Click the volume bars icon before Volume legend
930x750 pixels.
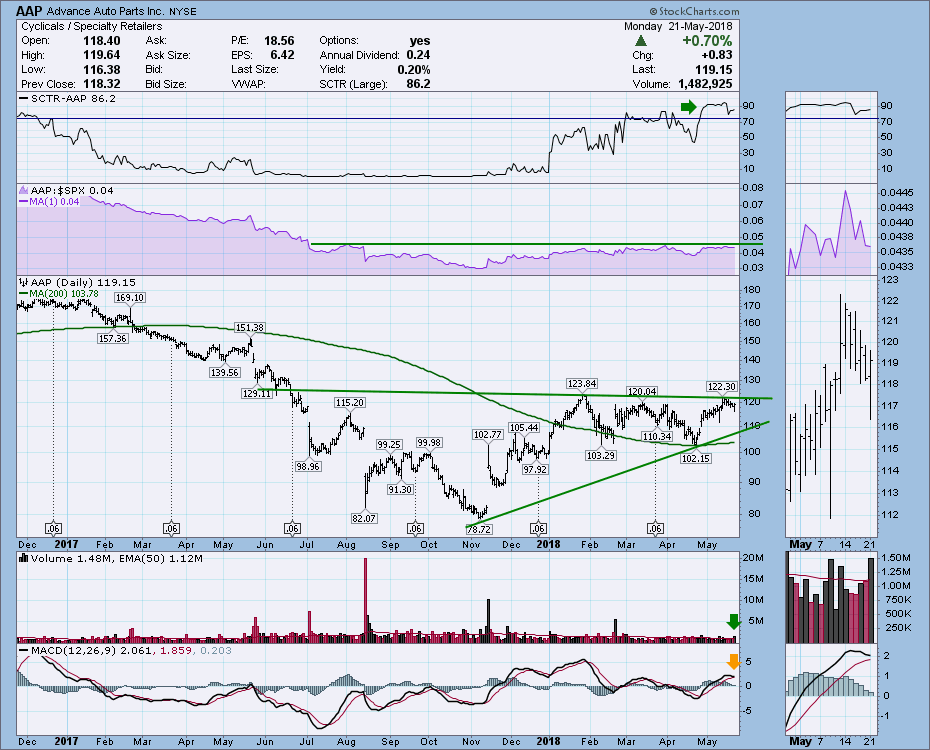click(x=24, y=558)
